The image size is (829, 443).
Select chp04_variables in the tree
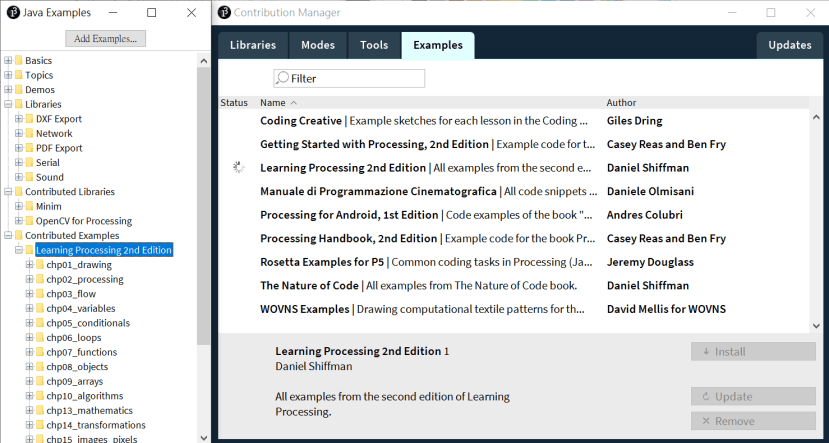coord(80,308)
